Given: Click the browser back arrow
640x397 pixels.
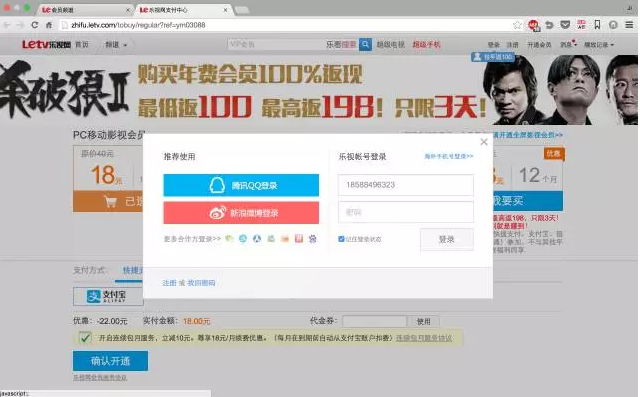Looking at the screenshot, I should pos(7,25).
